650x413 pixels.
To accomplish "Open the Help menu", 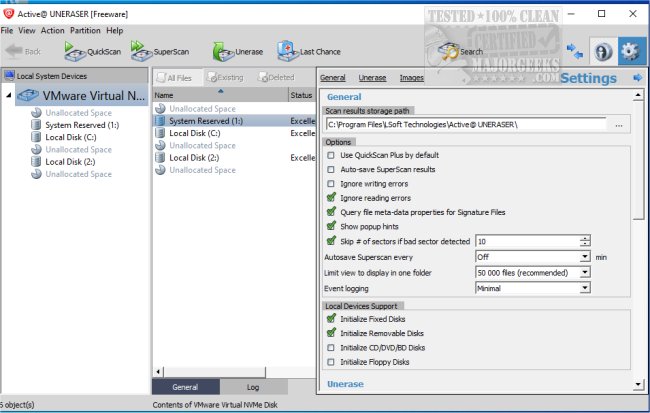I will point(114,30).
